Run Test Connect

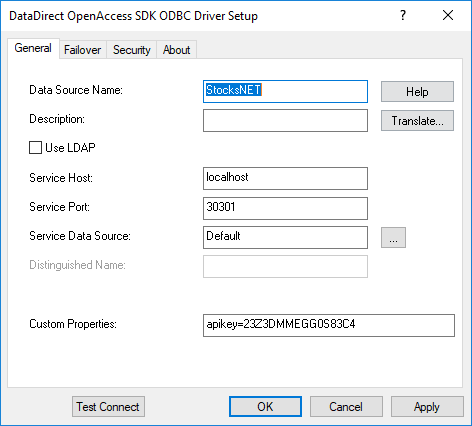[108, 407]
